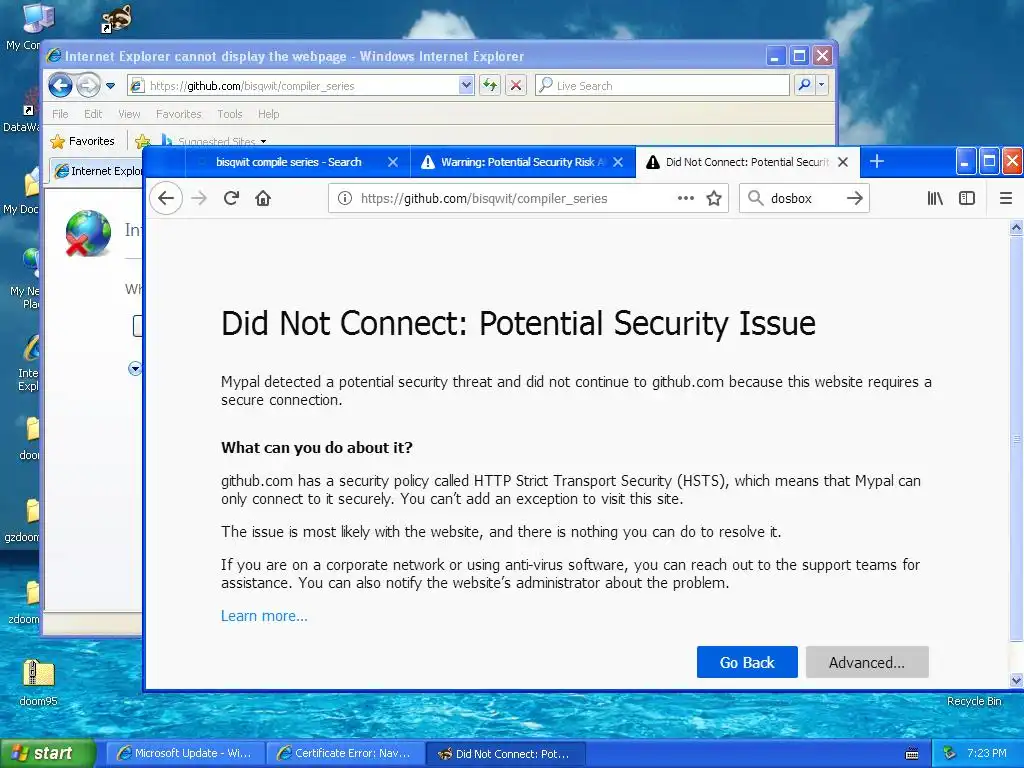The image size is (1024, 768).
Task: Reload the page in Mypal browser
Action: (x=231, y=198)
